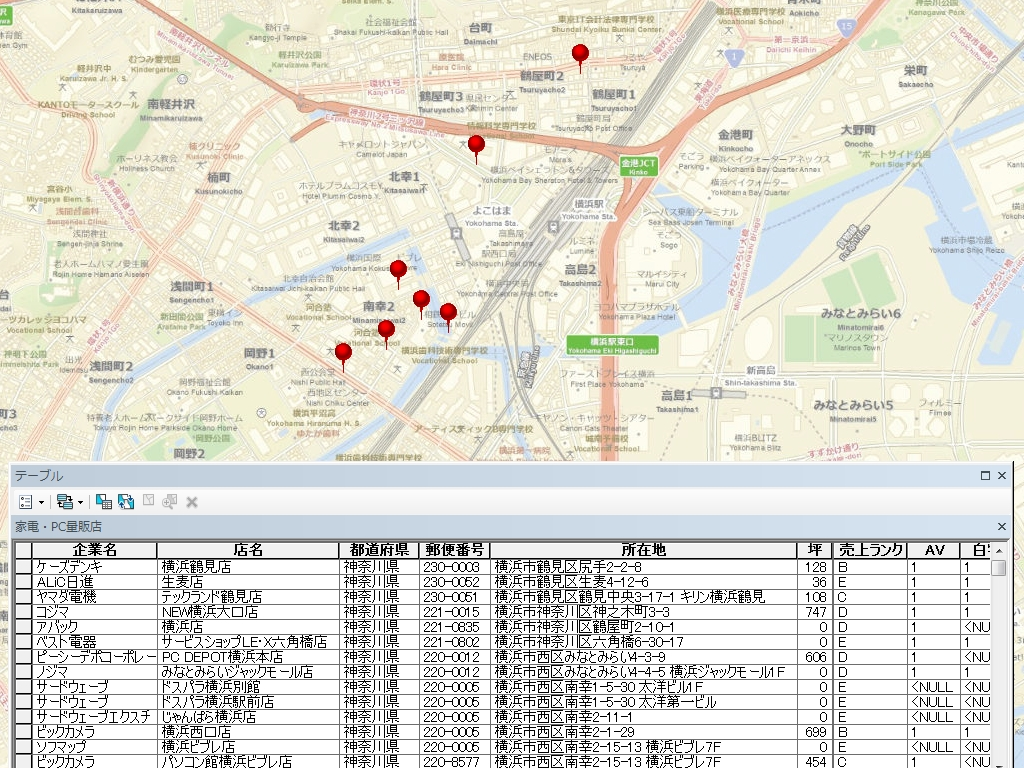The image size is (1024, 768).
Task: Select the row for ヤマダ電機
Action: pyautogui.click(x=24, y=597)
